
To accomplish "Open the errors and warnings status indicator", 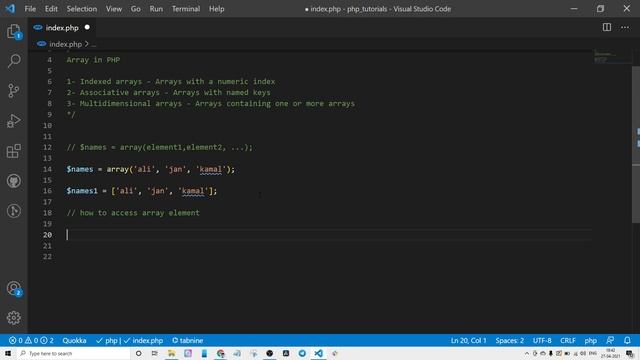I will click(31, 340).
